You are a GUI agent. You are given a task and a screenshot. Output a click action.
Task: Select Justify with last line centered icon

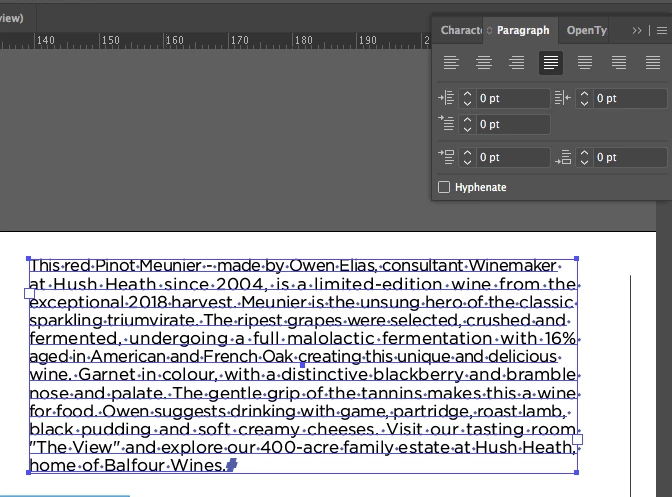point(585,63)
